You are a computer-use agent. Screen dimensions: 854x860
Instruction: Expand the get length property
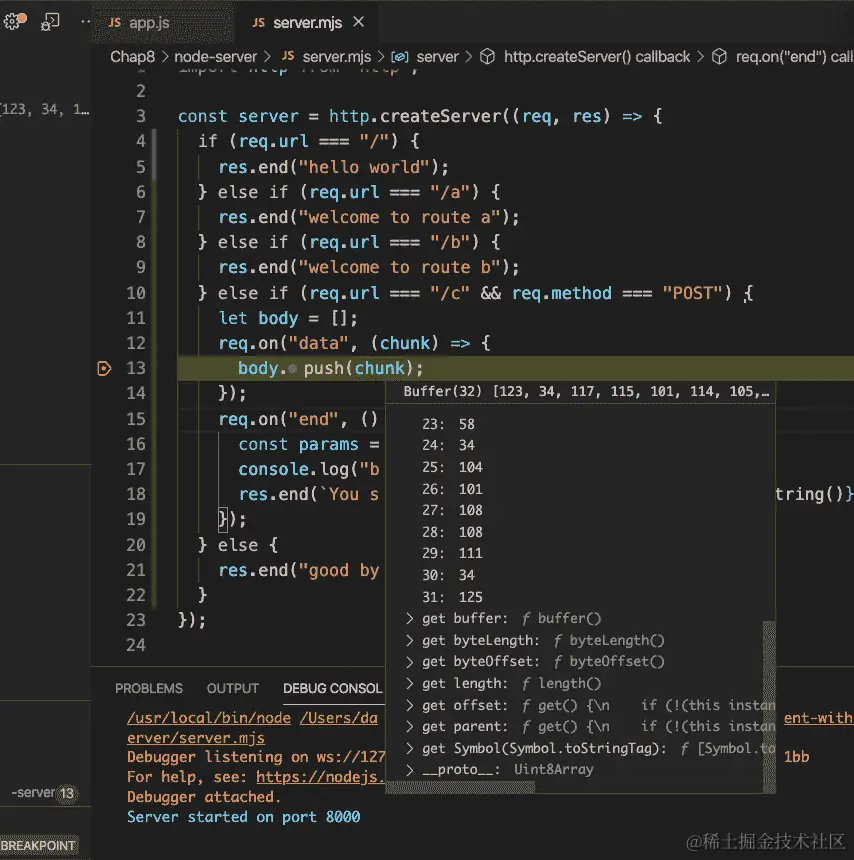(x=410, y=683)
